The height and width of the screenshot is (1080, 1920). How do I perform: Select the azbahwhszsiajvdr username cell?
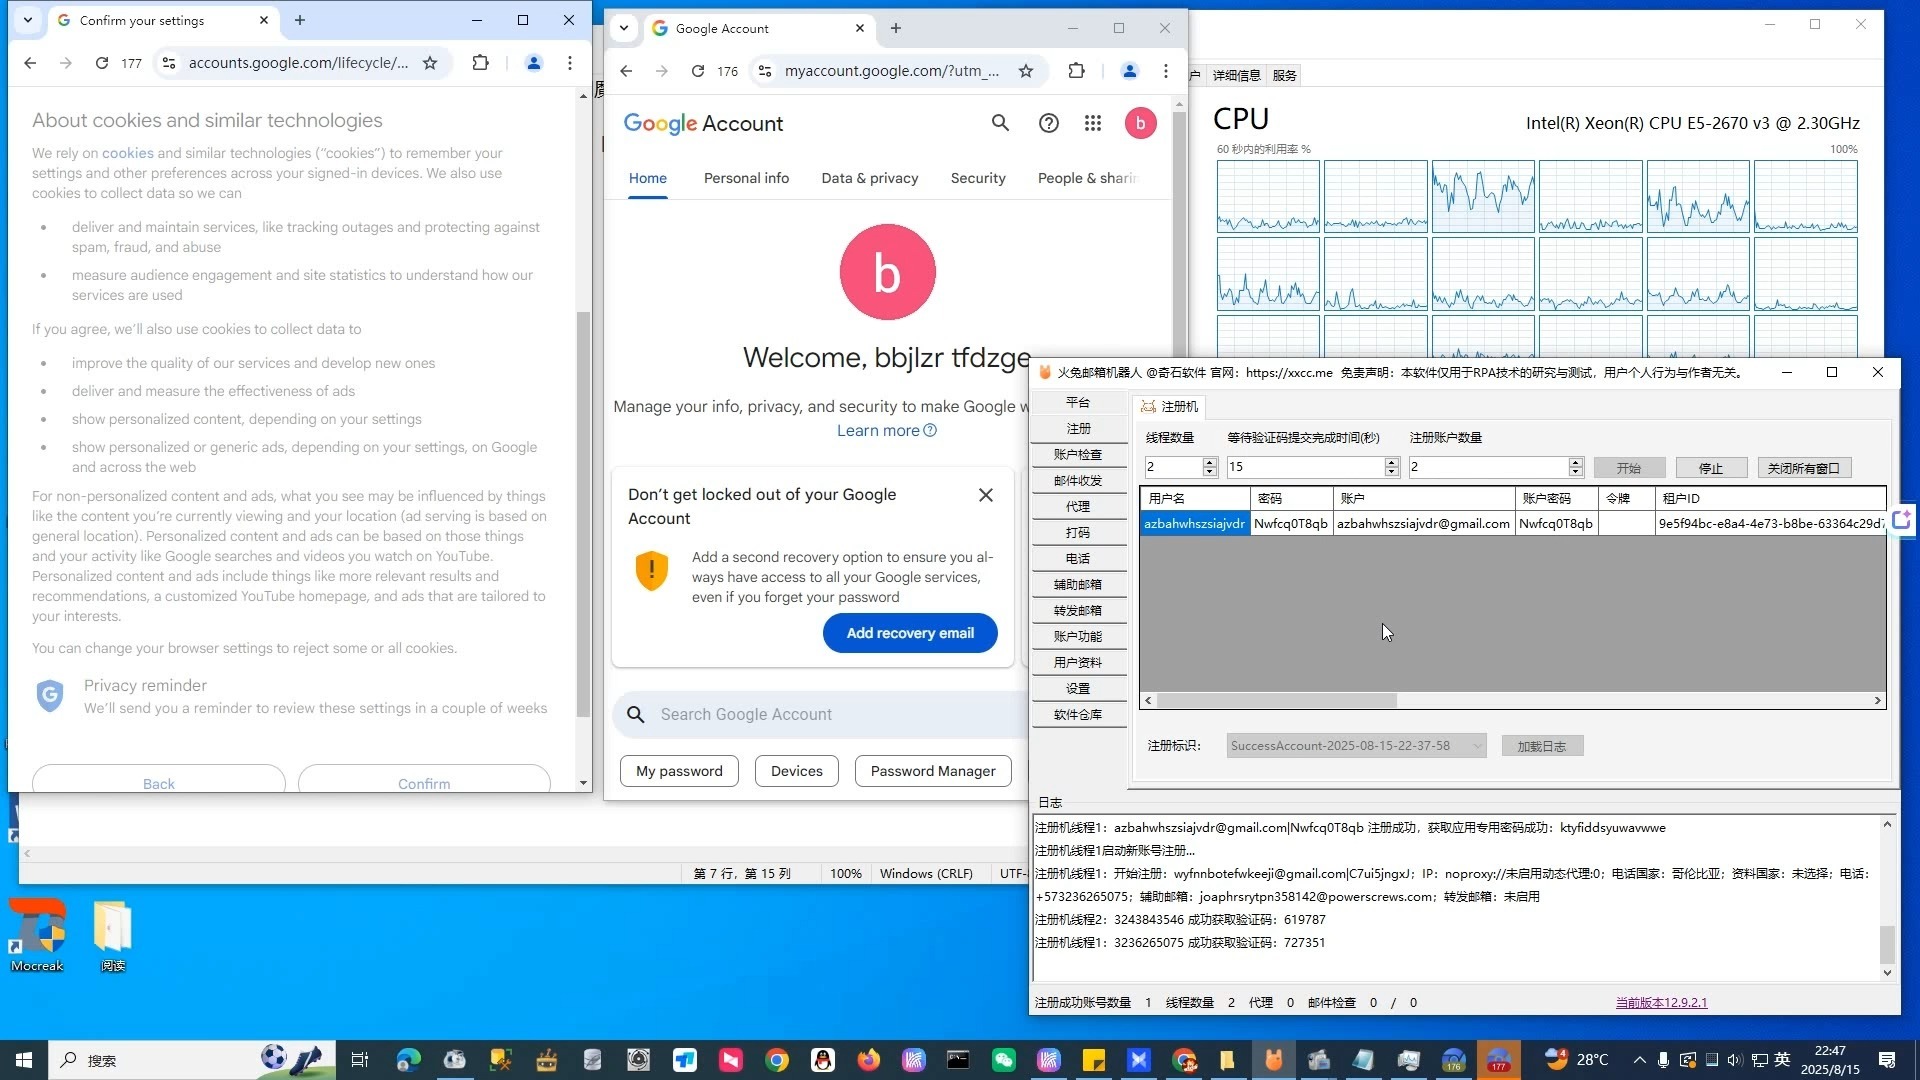coord(1195,523)
